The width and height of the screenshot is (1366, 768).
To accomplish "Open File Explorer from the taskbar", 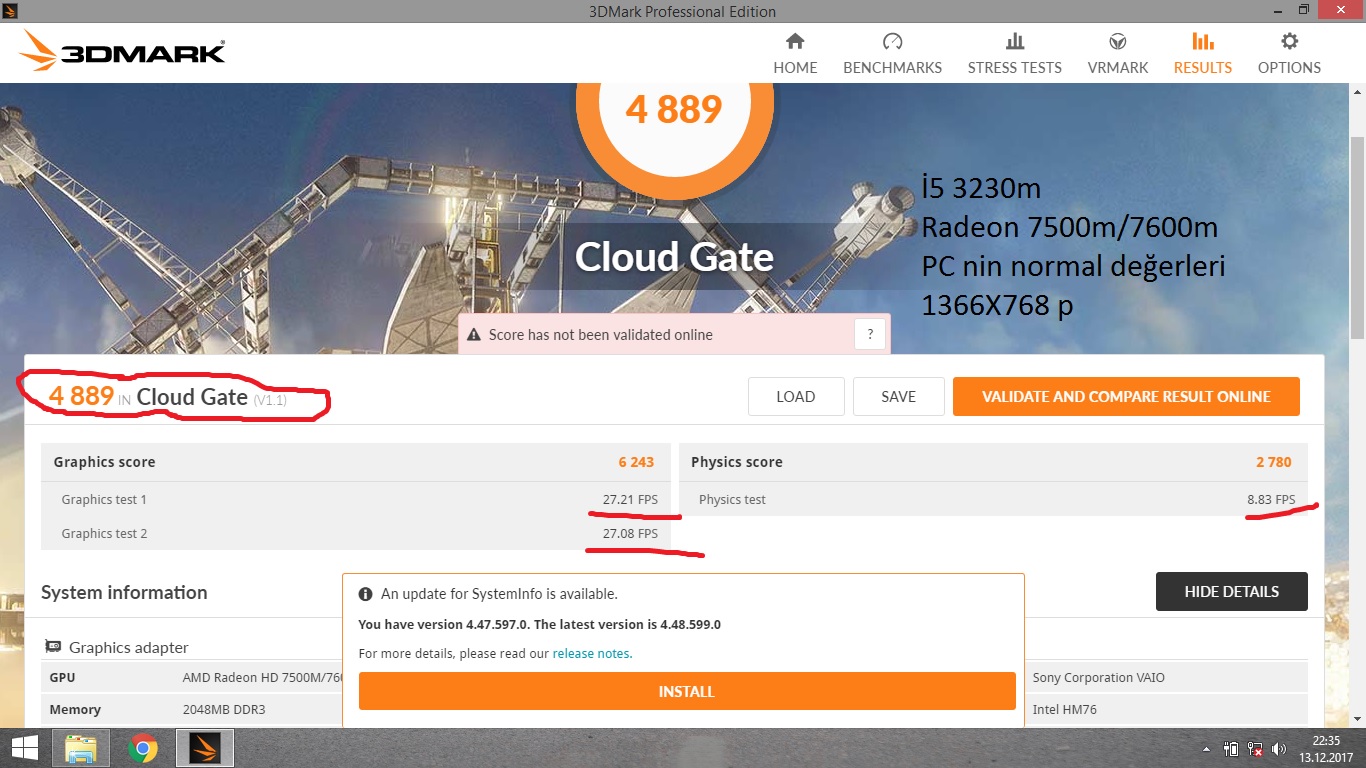I will [81, 748].
